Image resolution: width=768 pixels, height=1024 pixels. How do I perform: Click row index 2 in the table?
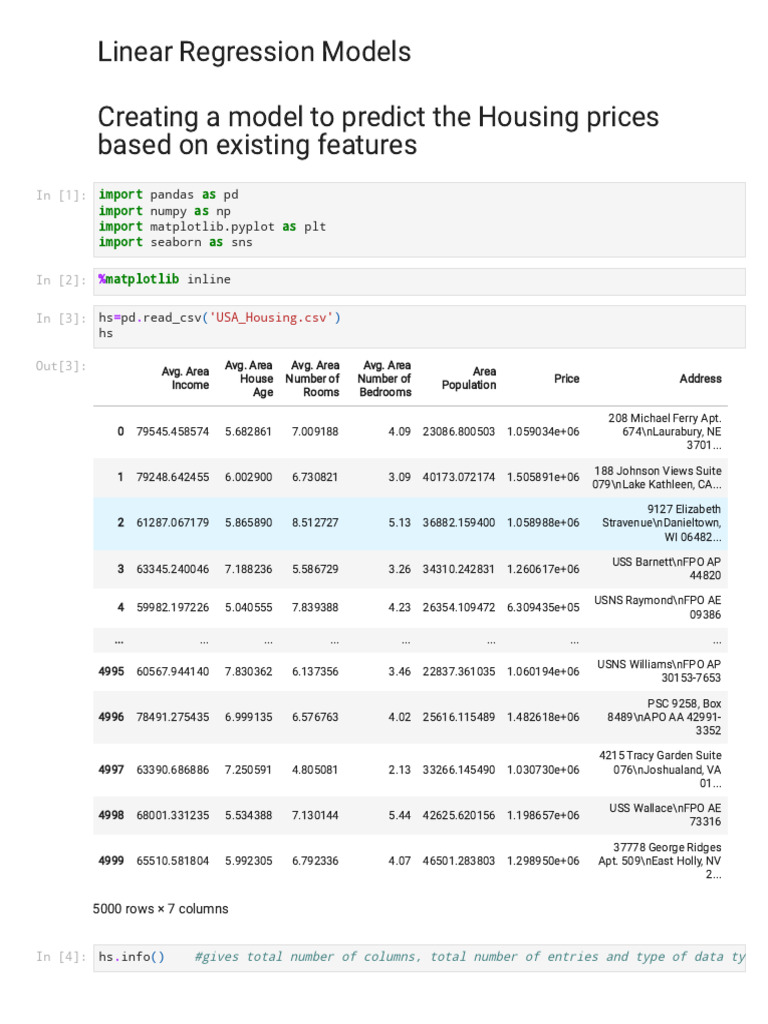click(120, 523)
